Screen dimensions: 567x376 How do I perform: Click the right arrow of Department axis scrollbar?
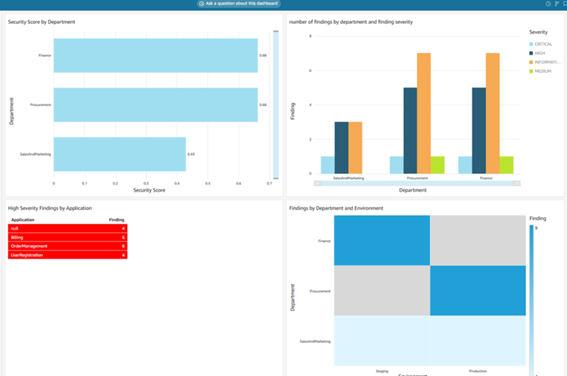coord(517,183)
